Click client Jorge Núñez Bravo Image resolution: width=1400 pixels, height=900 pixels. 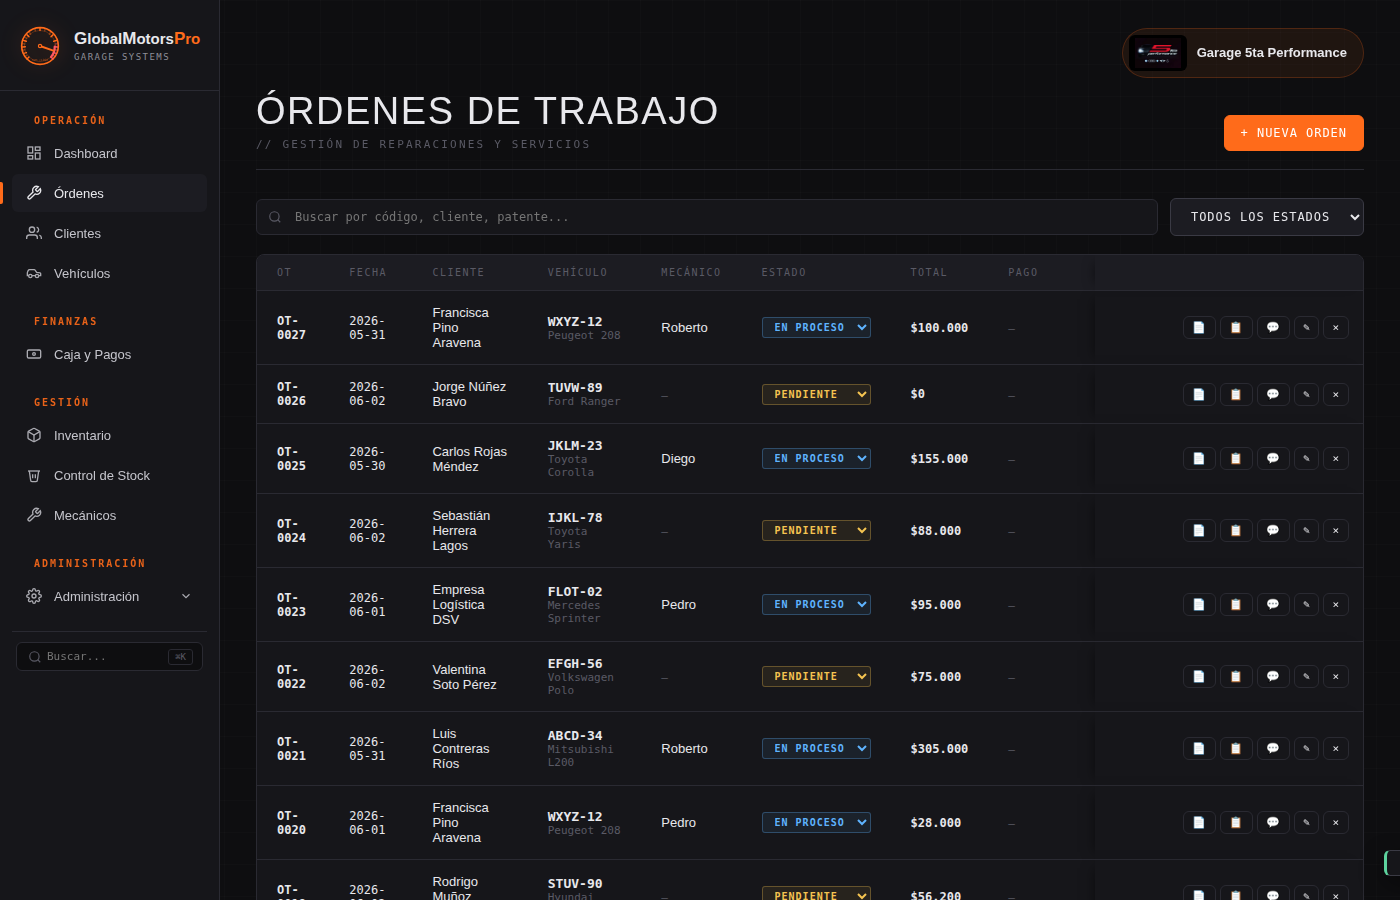[469, 394]
